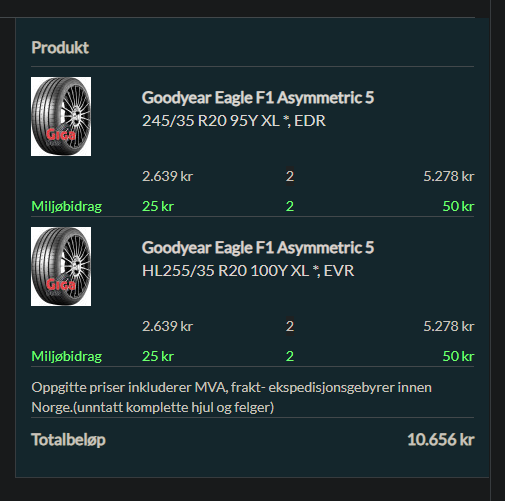Viewport: 505px width, 501px height.
Task: Click the second Miljøbidrag label
Action: (x=67, y=357)
